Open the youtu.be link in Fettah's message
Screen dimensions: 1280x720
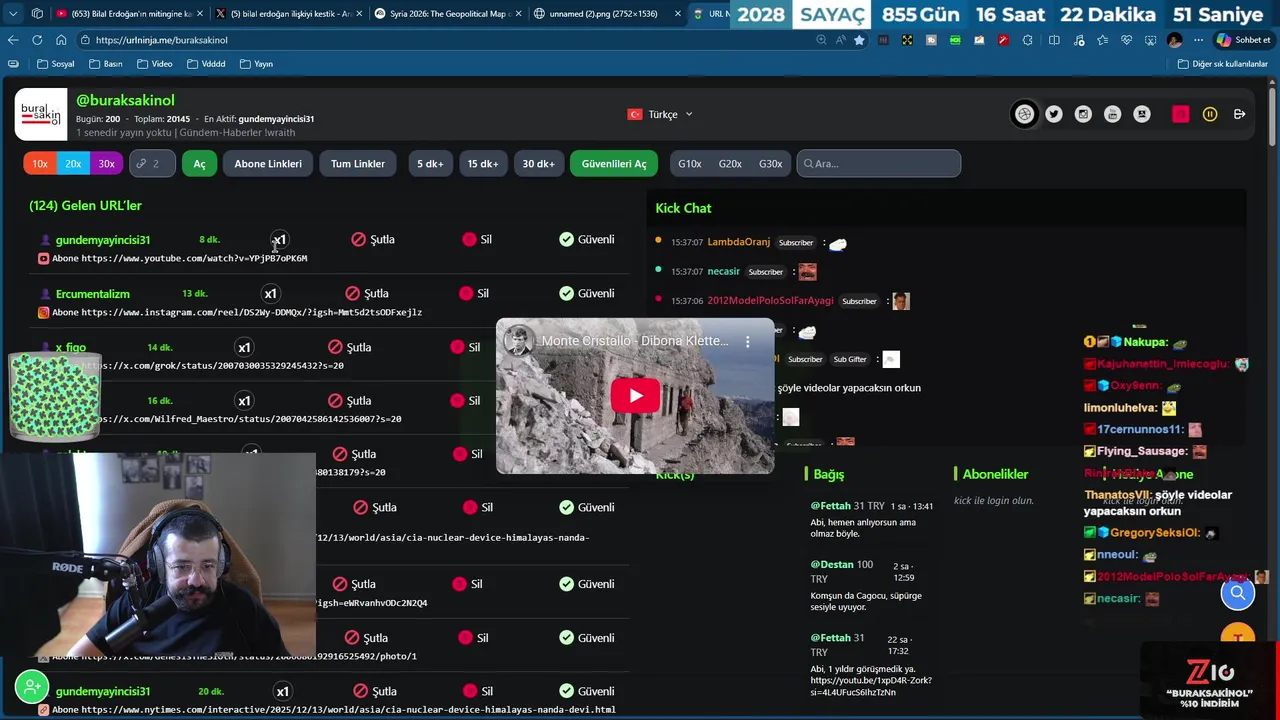point(871,686)
